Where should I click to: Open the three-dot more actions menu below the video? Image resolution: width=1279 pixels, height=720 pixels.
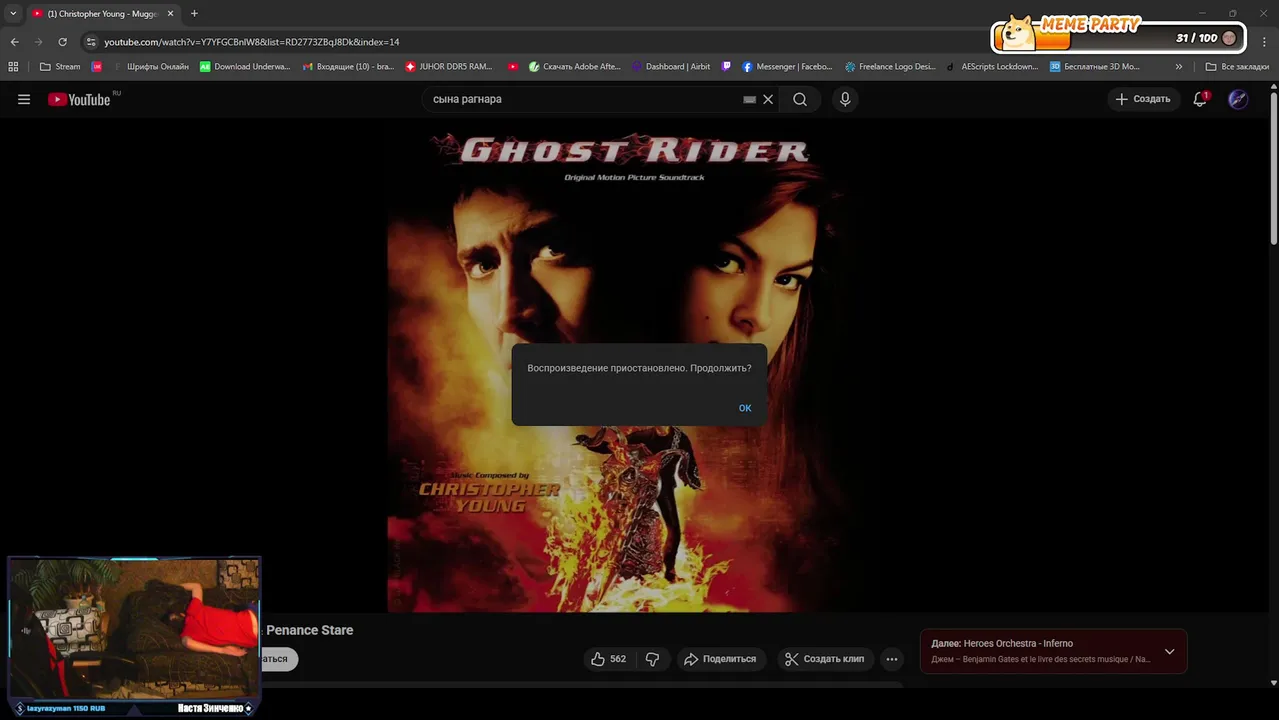pyautogui.click(x=892, y=659)
